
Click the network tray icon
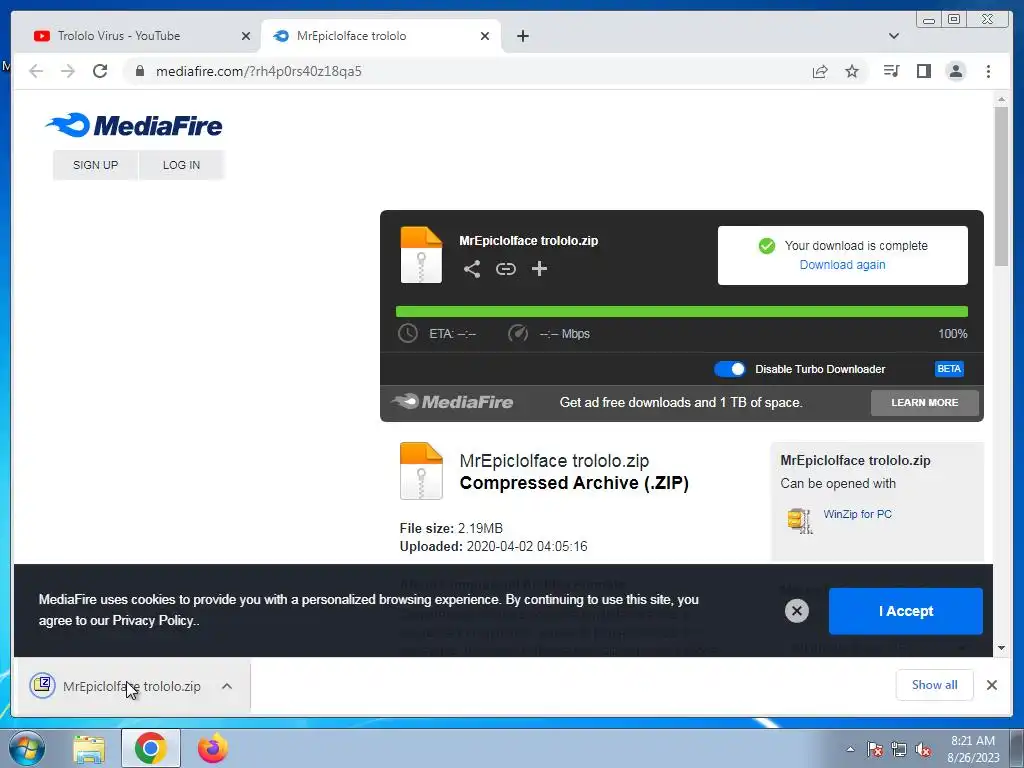(899, 750)
